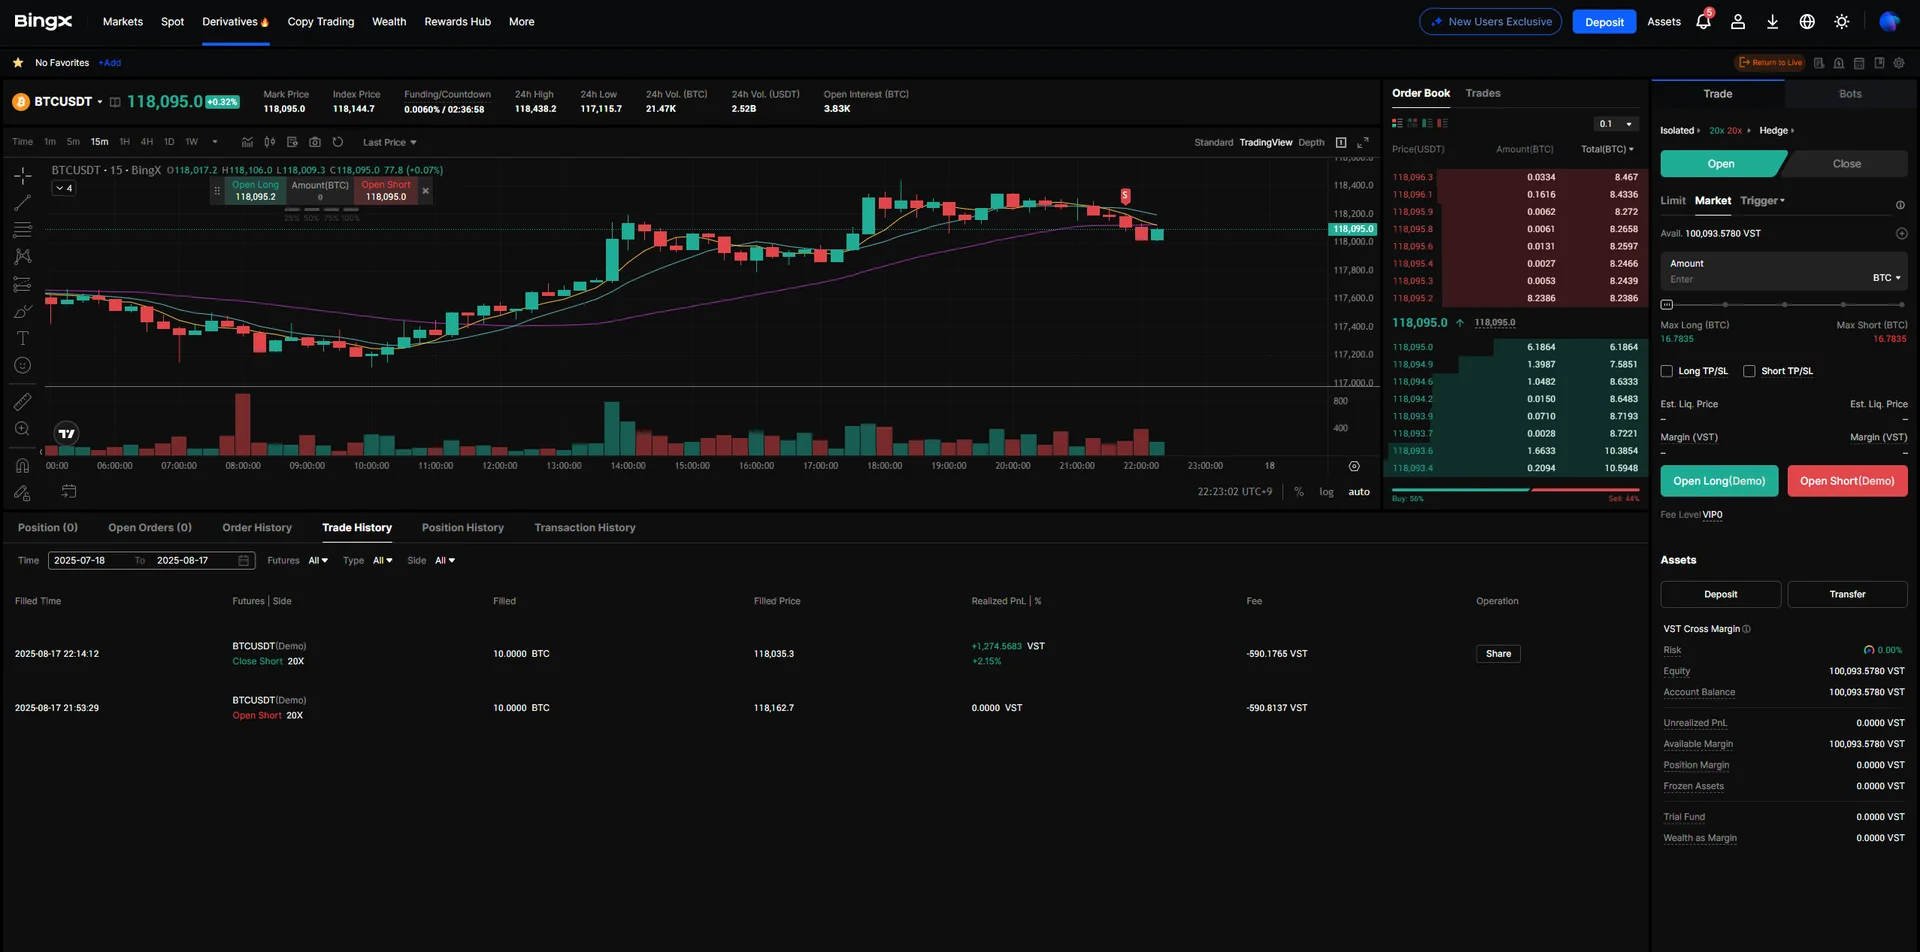Click the favorites star icon

point(18,63)
